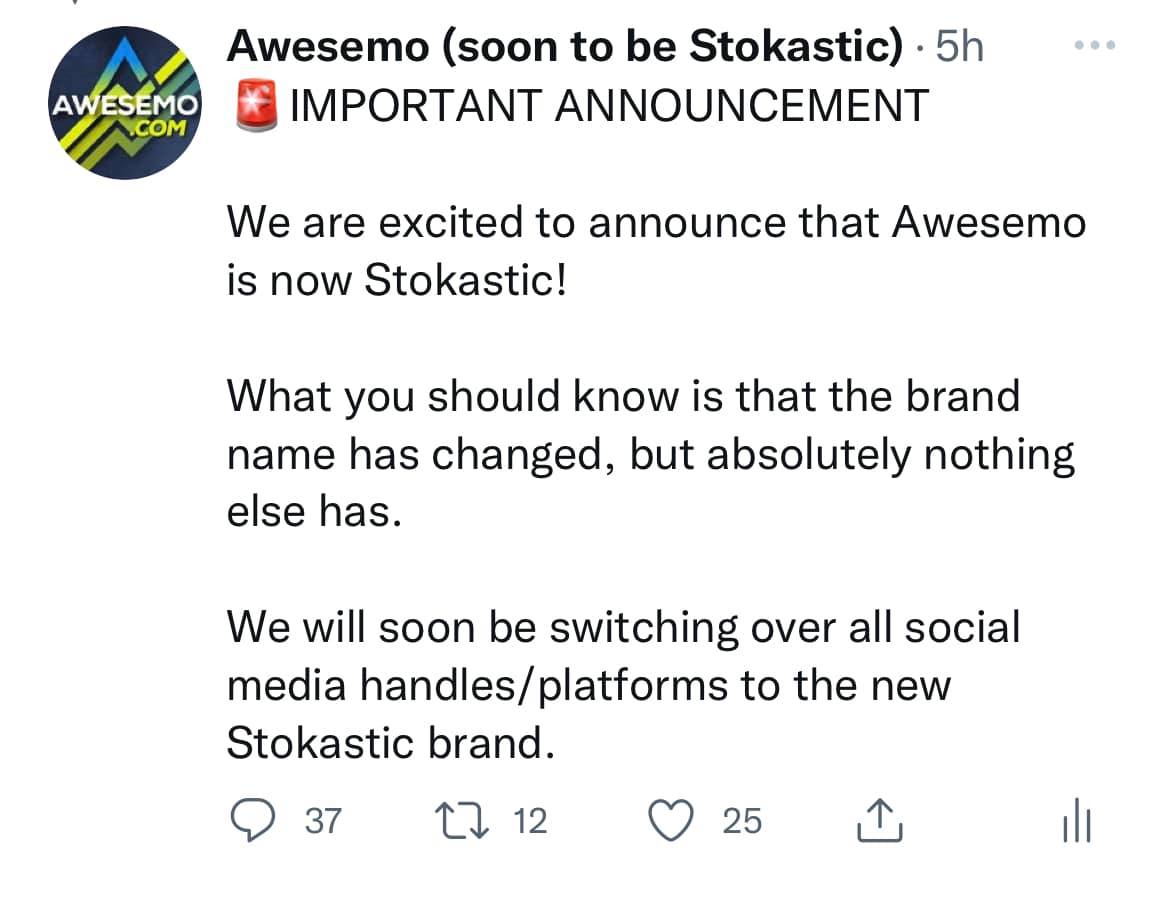This screenshot has width=1170, height=905.
Task: Like the tweet with the heart icon
Action: click(670, 820)
